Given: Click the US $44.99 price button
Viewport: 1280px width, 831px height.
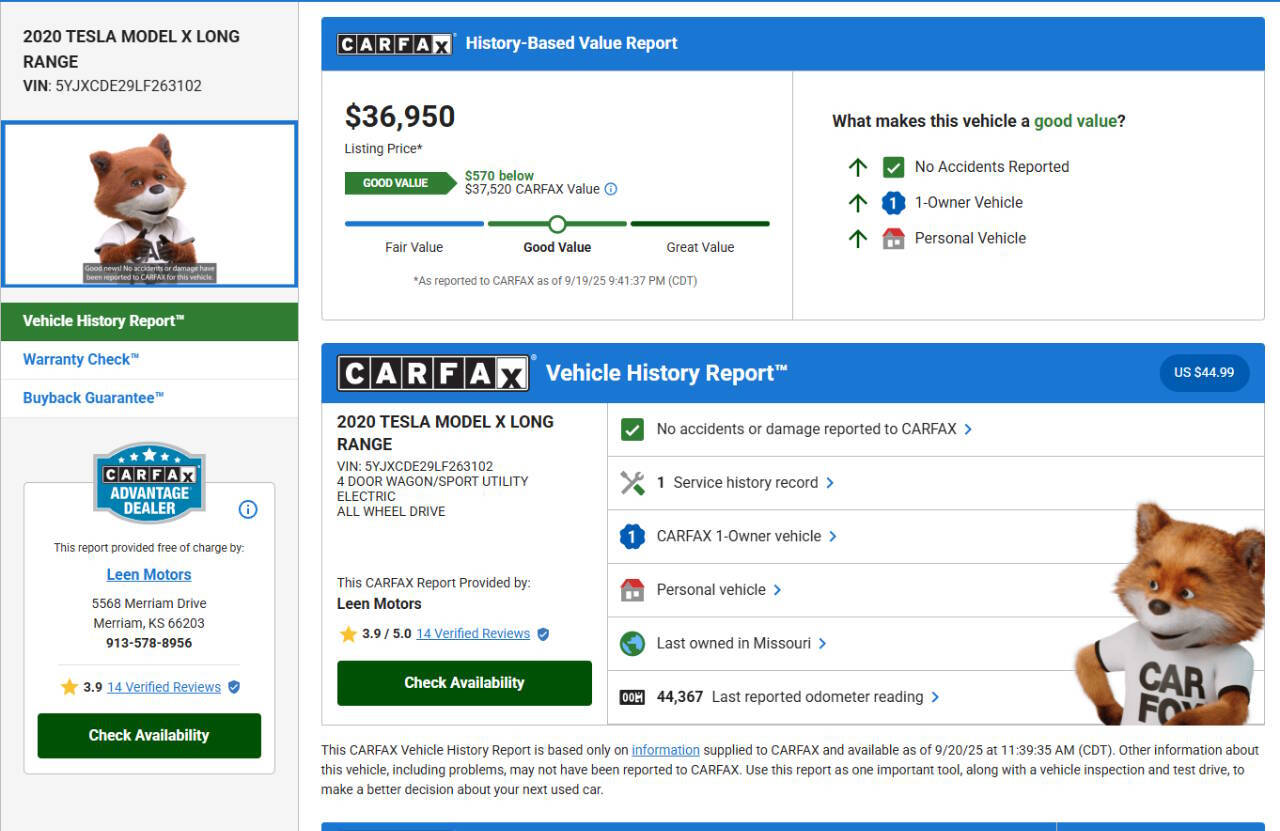Looking at the screenshot, I should coord(1204,373).
